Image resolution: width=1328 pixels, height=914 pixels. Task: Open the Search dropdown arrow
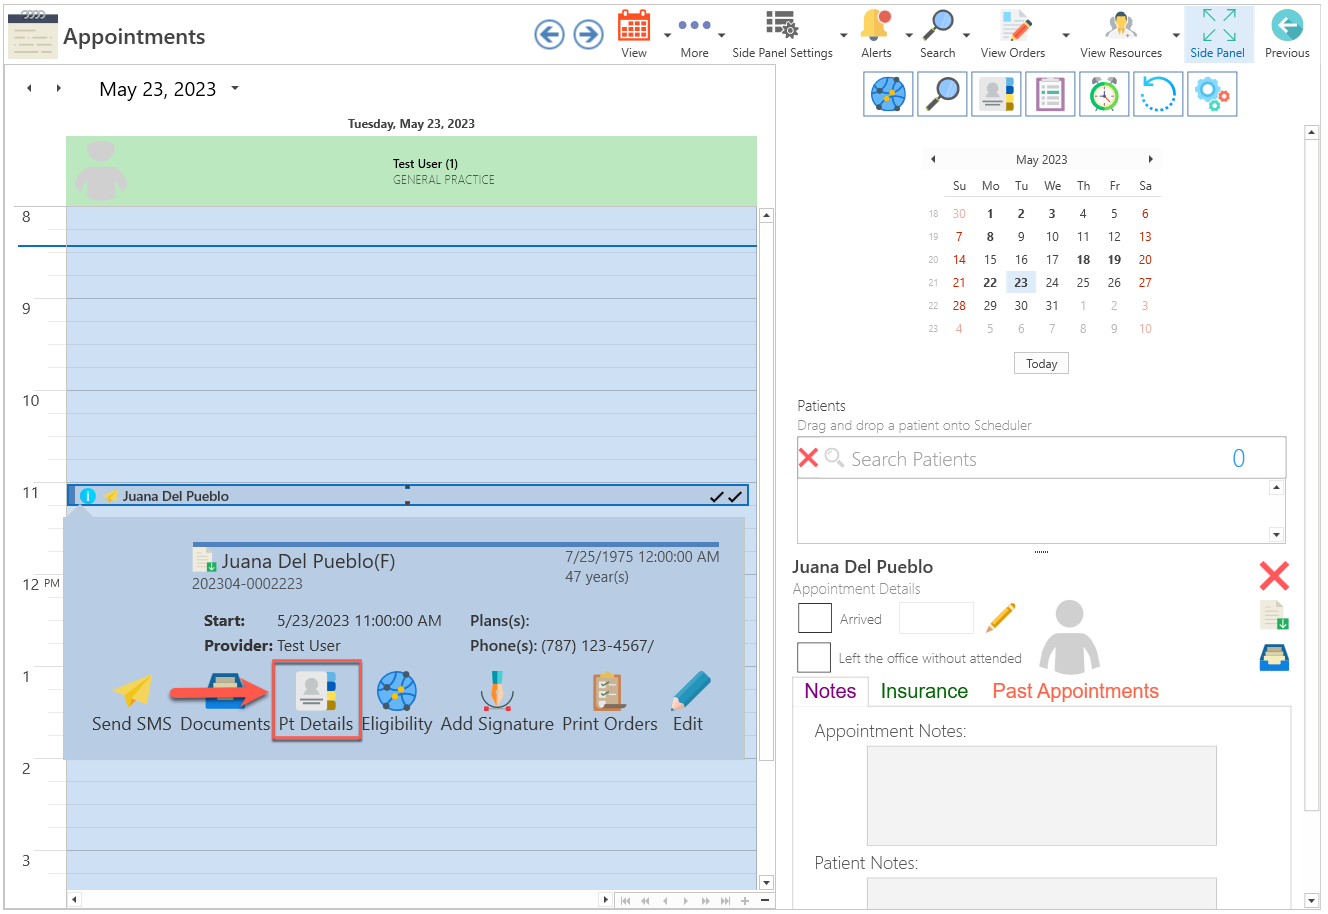click(x=966, y=35)
